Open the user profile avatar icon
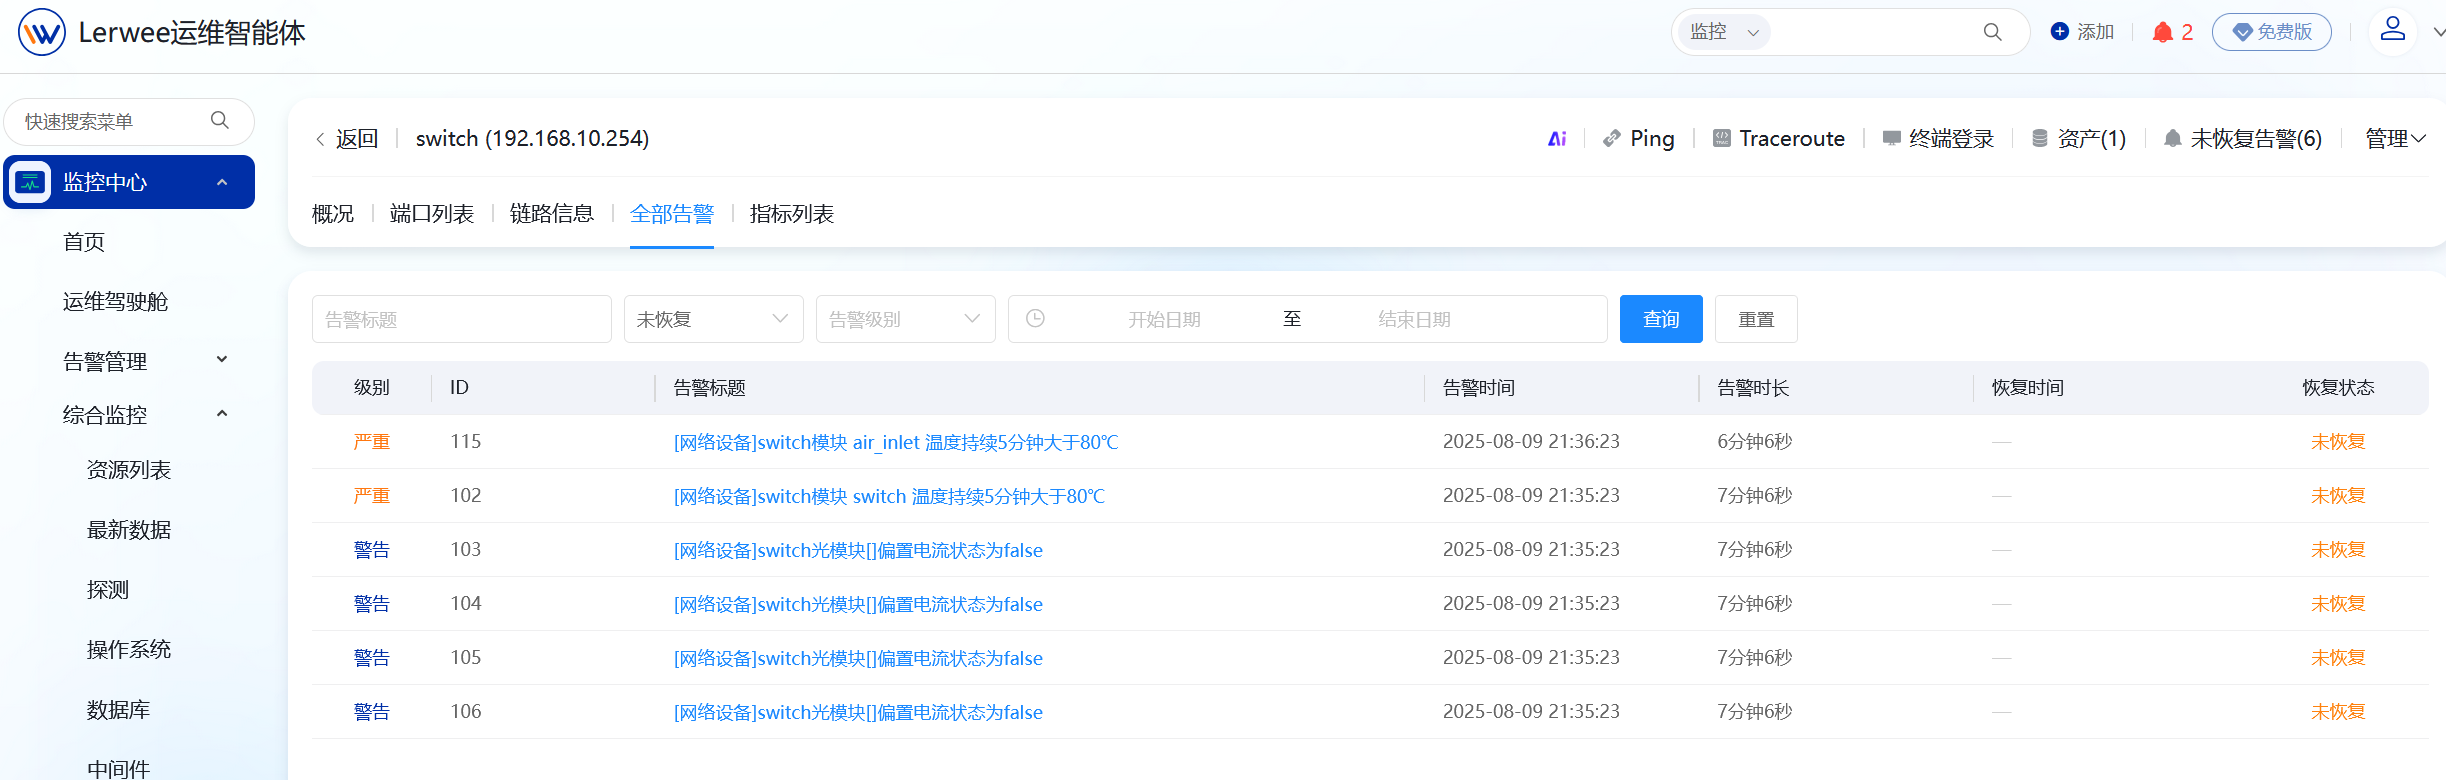Screen dimensions: 2446x780 2392,29
